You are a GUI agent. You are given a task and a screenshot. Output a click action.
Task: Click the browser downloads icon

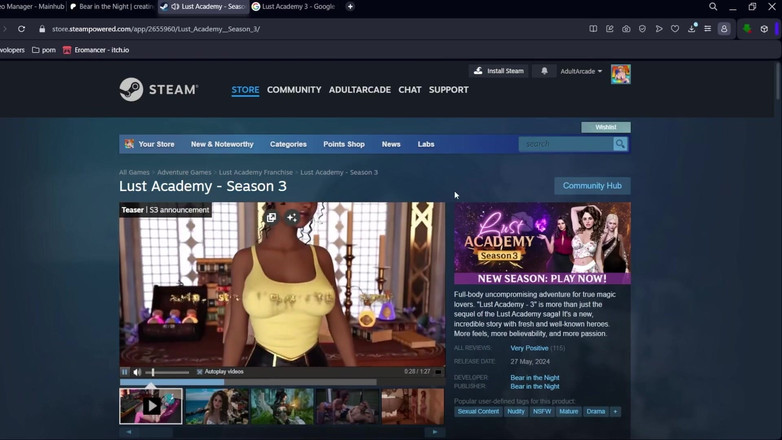(691, 29)
